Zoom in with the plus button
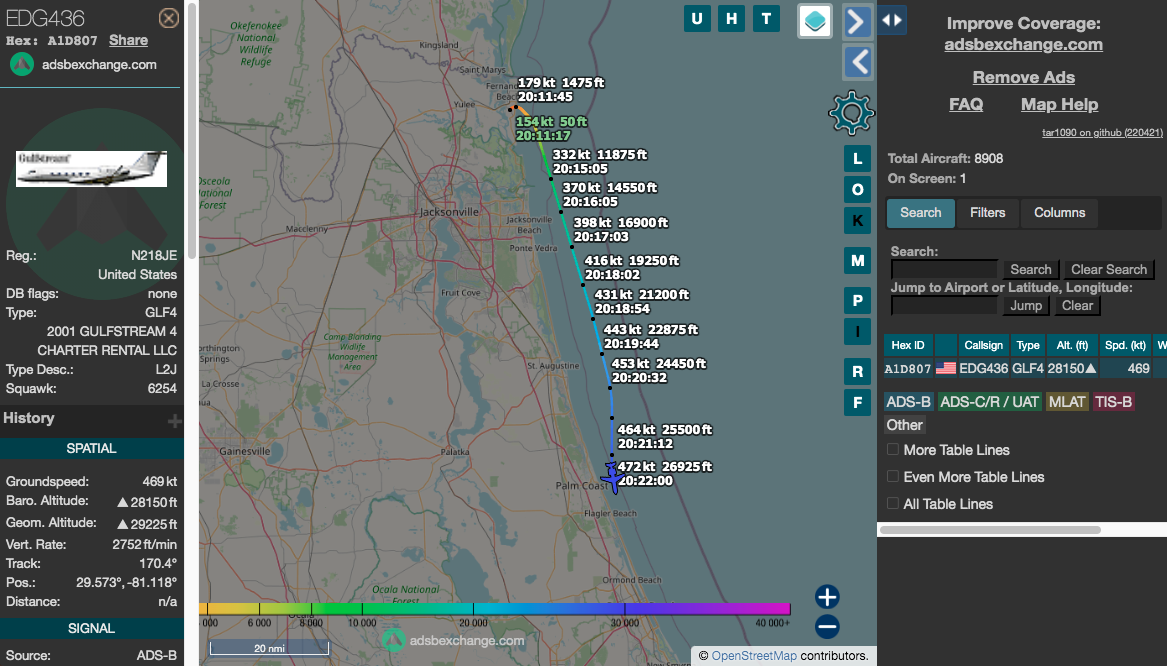Viewport: 1167px width, 666px height. coord(827,597)
